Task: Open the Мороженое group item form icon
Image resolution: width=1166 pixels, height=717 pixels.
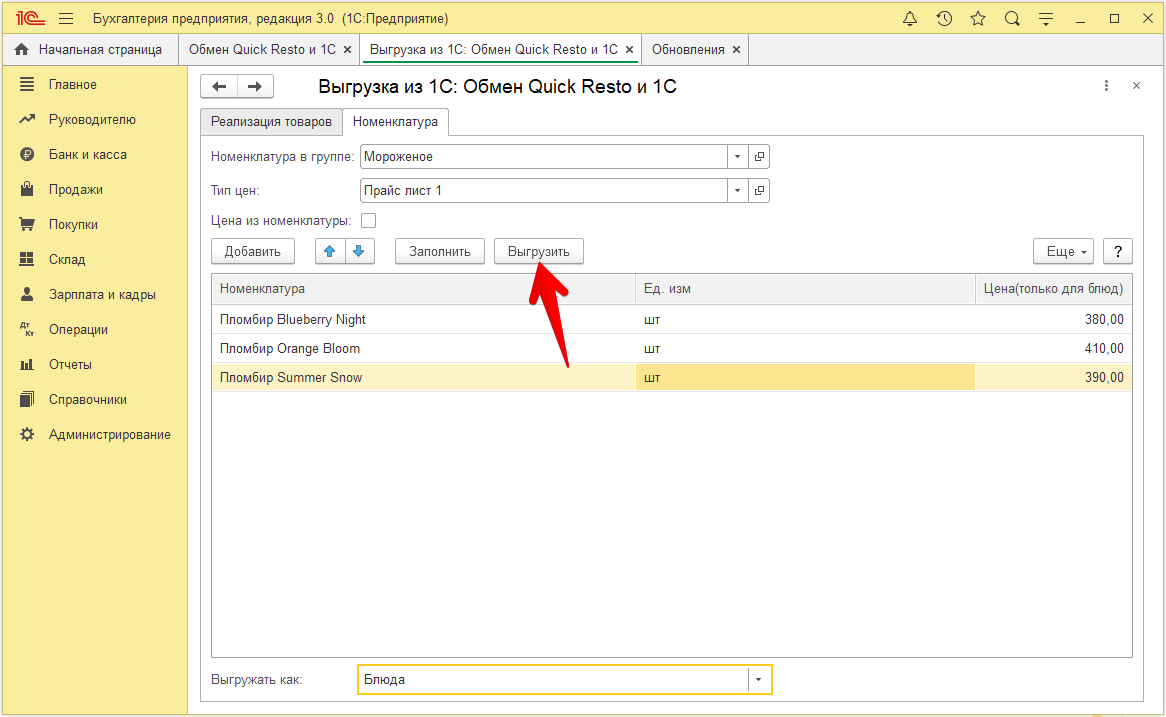Action: tap(759, 156)
